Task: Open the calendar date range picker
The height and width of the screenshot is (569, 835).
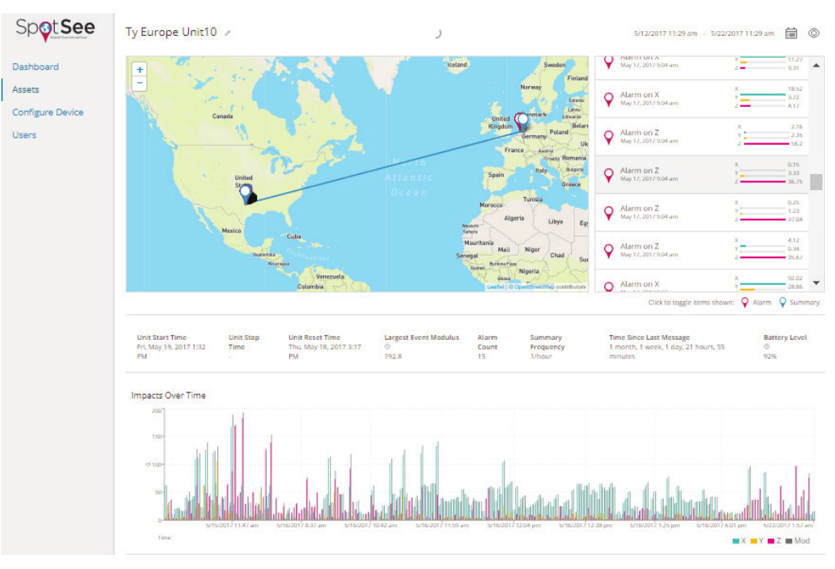Action: click(x=791, y=33)
